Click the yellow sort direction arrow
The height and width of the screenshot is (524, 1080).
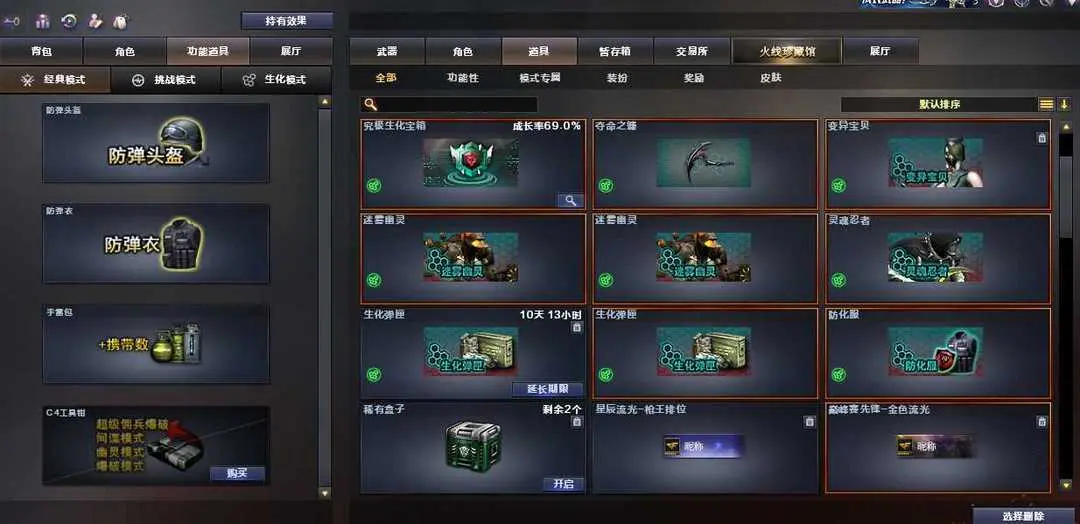(1064, 105)
